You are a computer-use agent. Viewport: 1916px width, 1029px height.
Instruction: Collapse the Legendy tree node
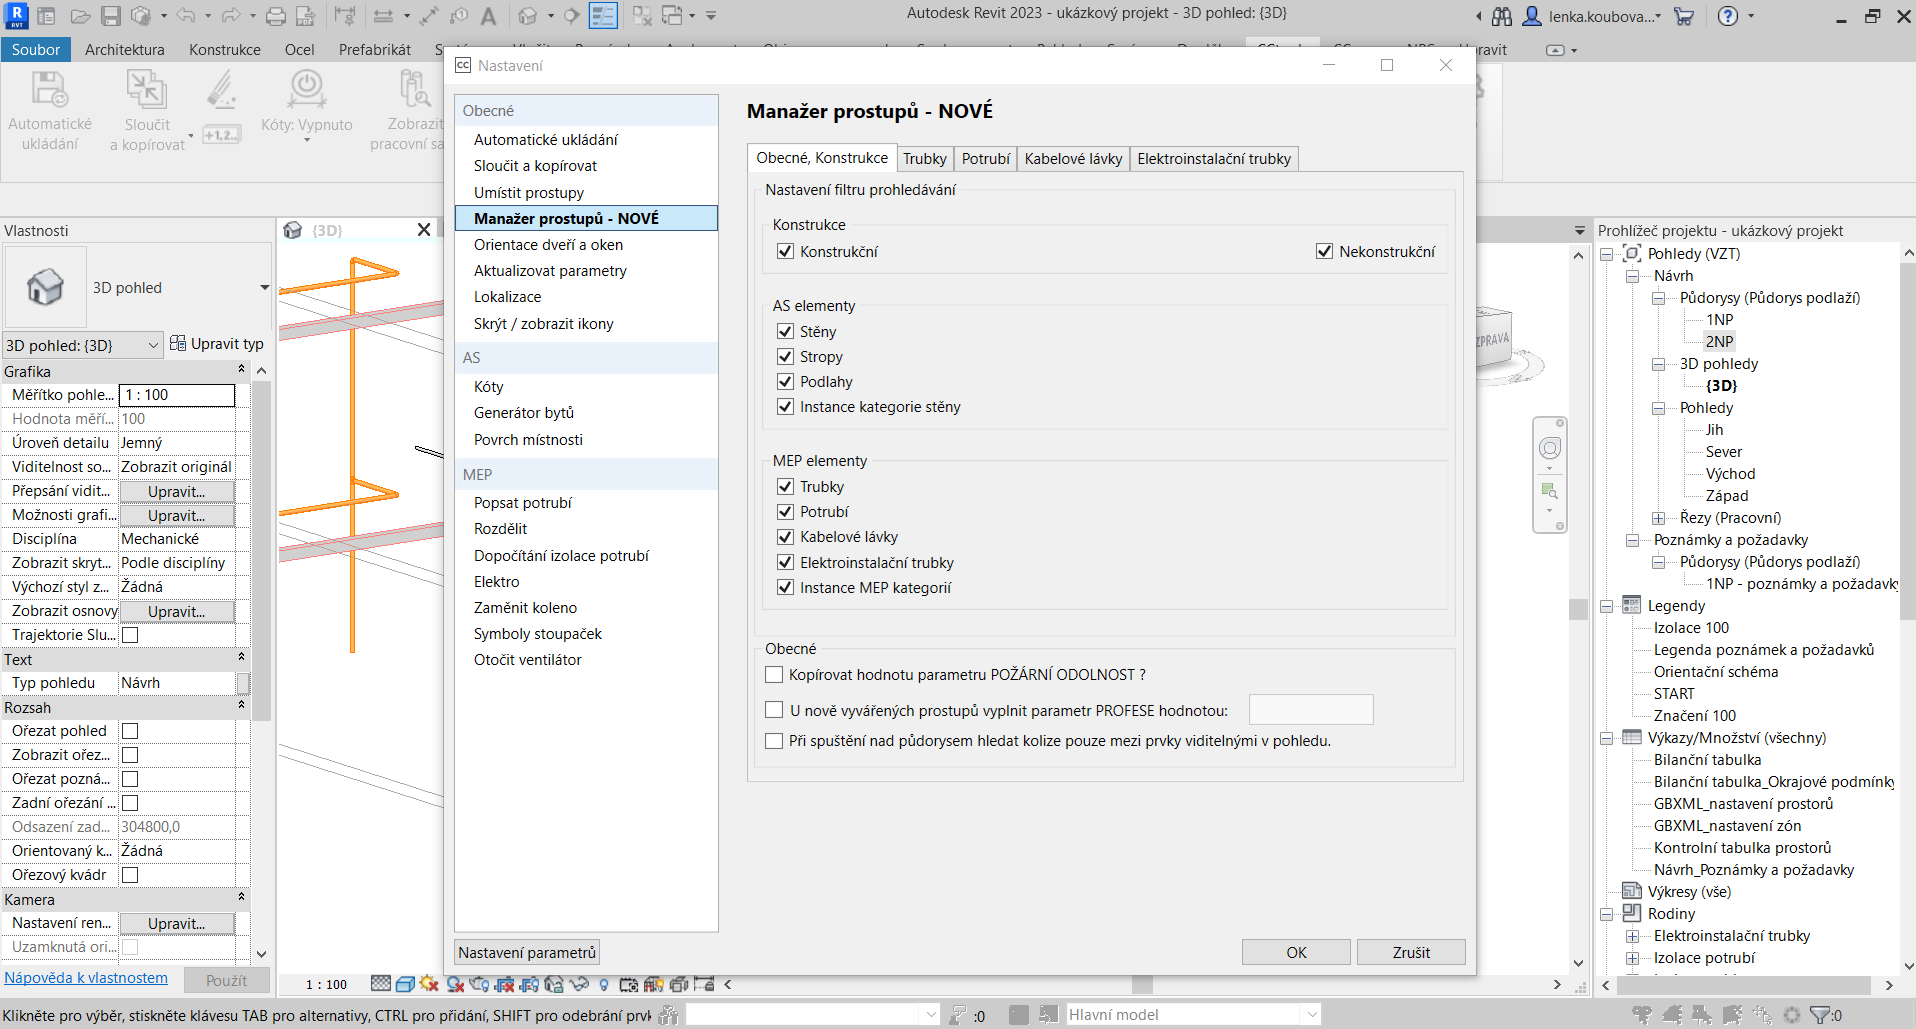pos(1606,606)
